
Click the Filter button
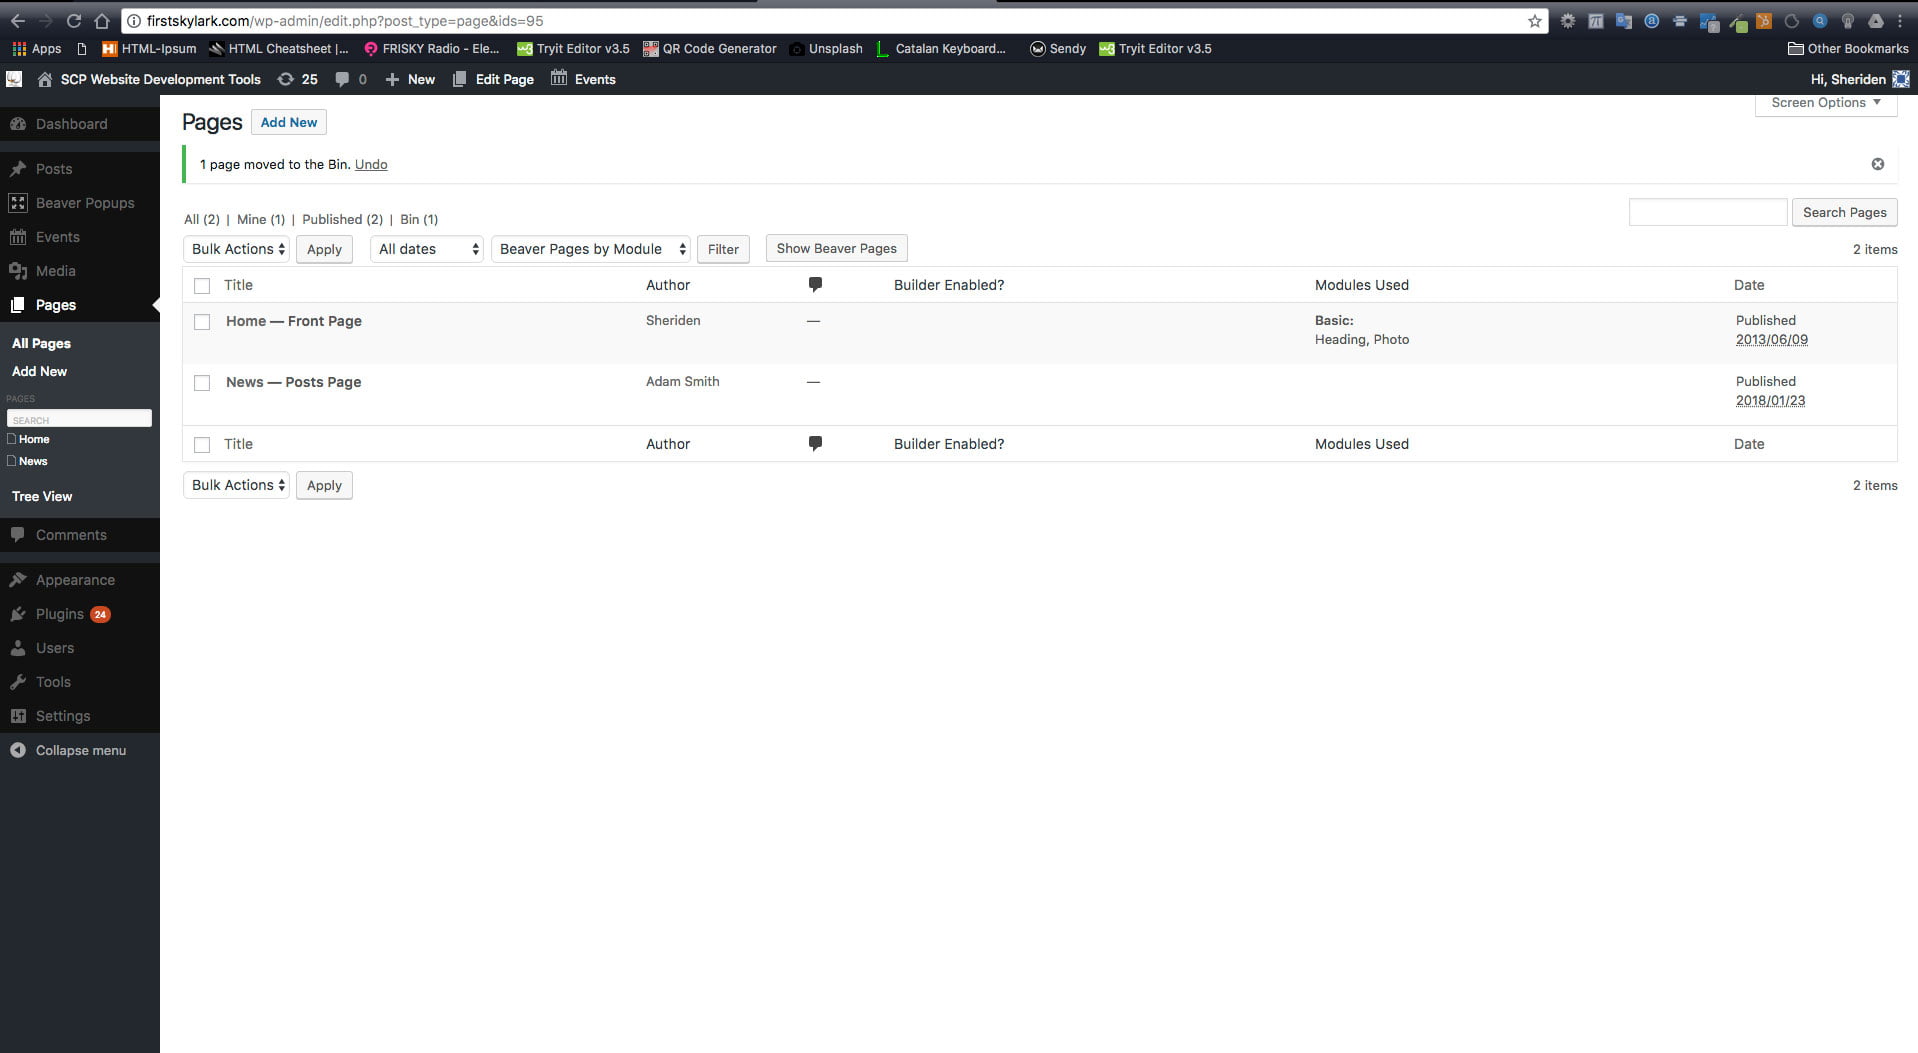[x=723, y=249]
